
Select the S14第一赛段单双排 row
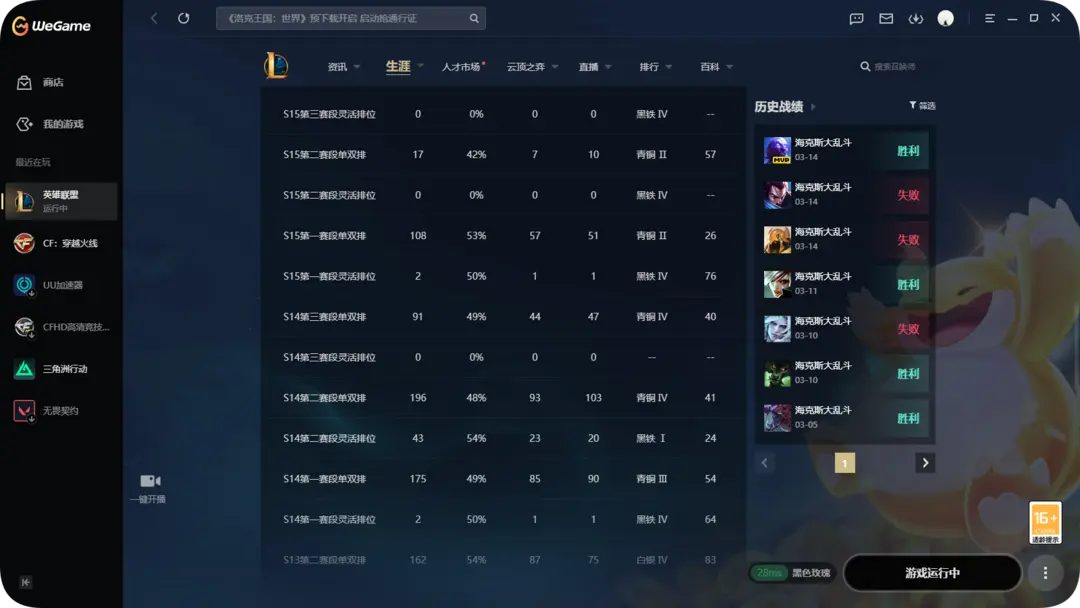click(x=503, y=479)
